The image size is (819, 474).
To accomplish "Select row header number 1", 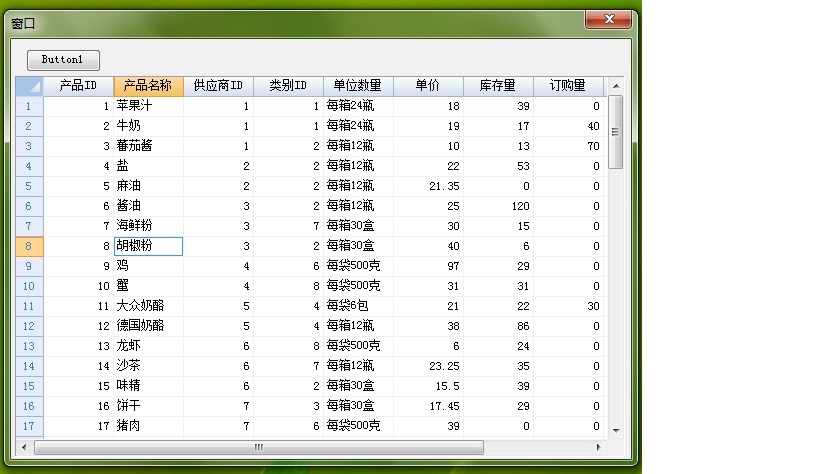I will (x=29, y=106).
